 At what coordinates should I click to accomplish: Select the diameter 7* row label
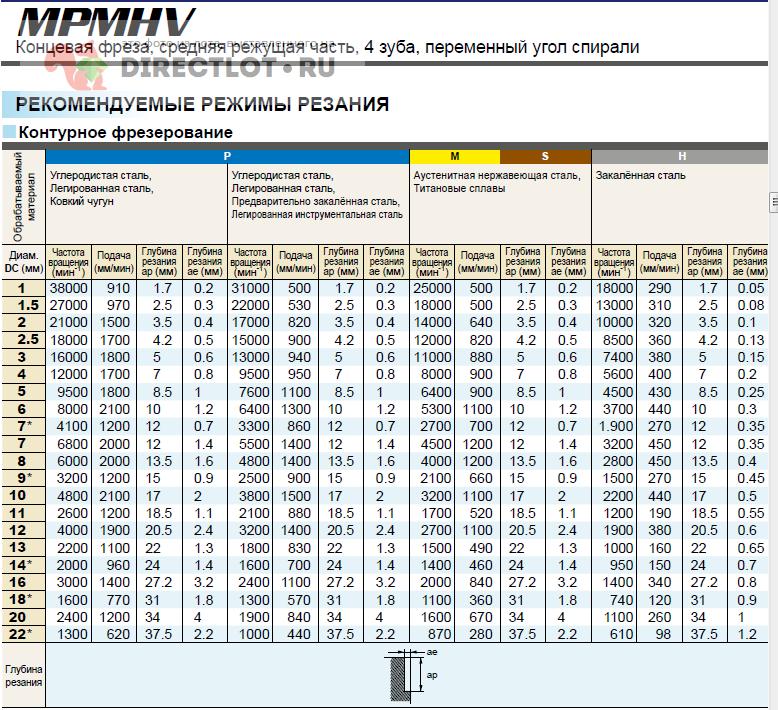pos(22,427)
